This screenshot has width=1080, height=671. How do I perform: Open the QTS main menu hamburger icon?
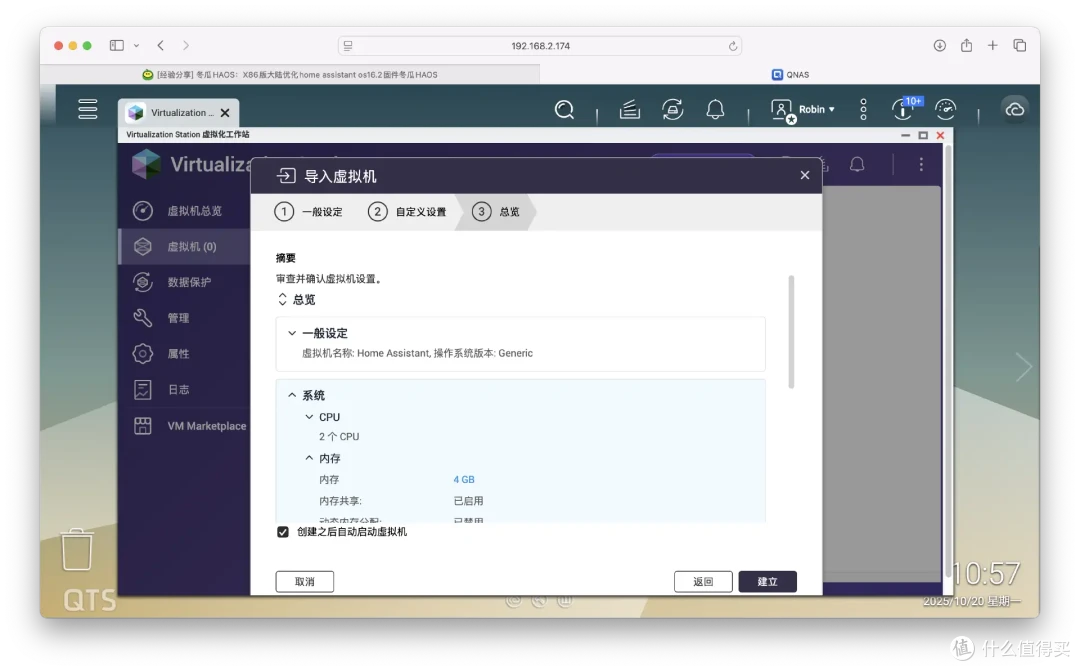click(x=87, y=109)
